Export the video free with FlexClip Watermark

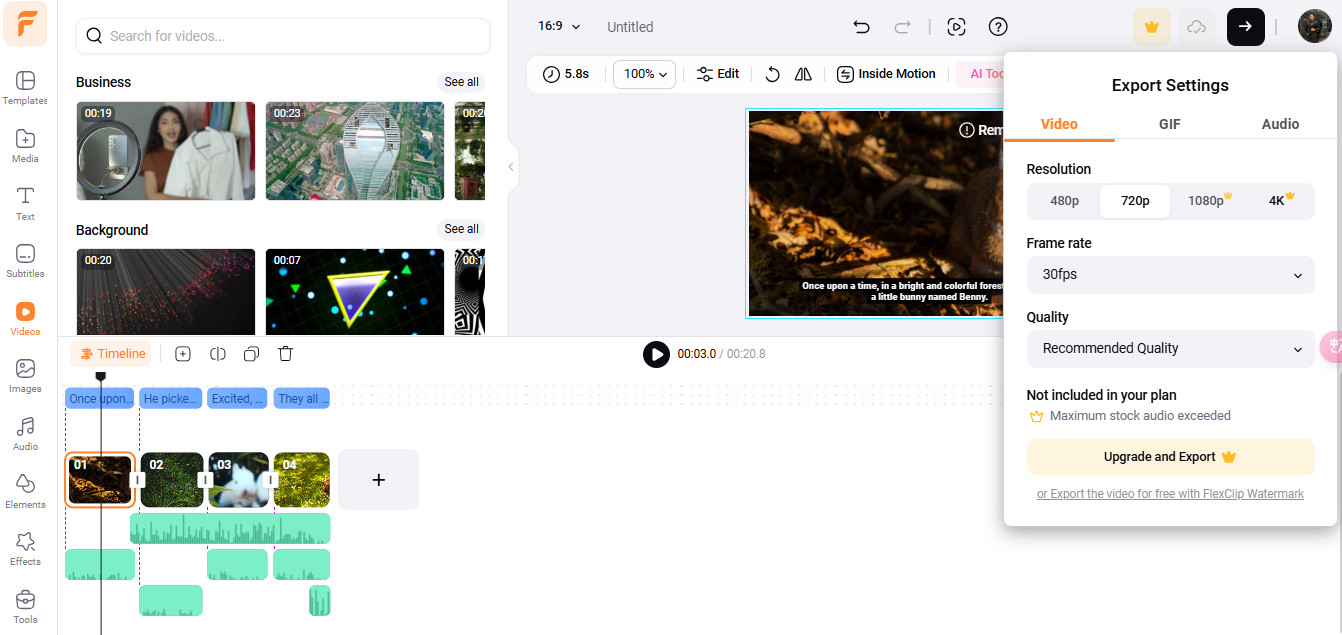click(x=1170, y=493)
